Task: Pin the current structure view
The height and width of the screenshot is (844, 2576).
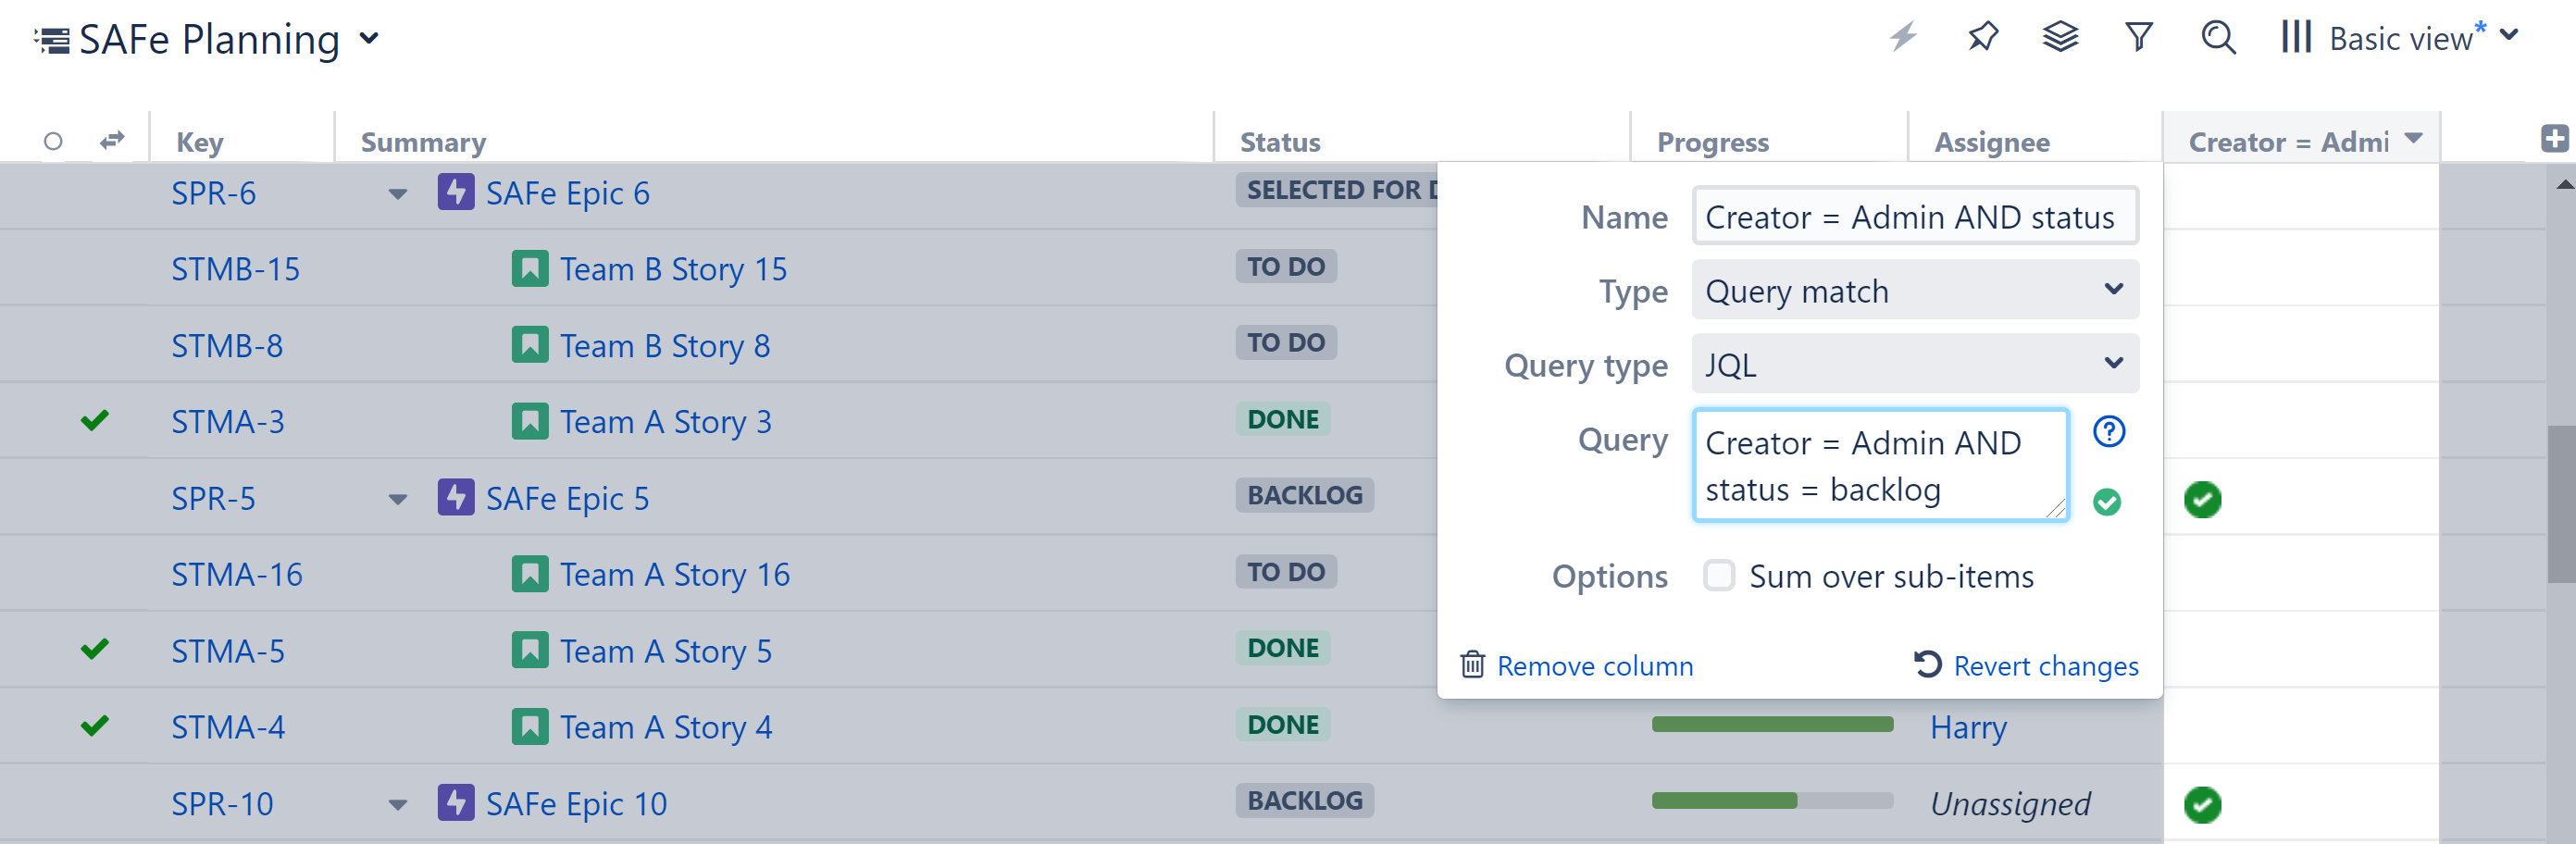Action: point(1982,37)
